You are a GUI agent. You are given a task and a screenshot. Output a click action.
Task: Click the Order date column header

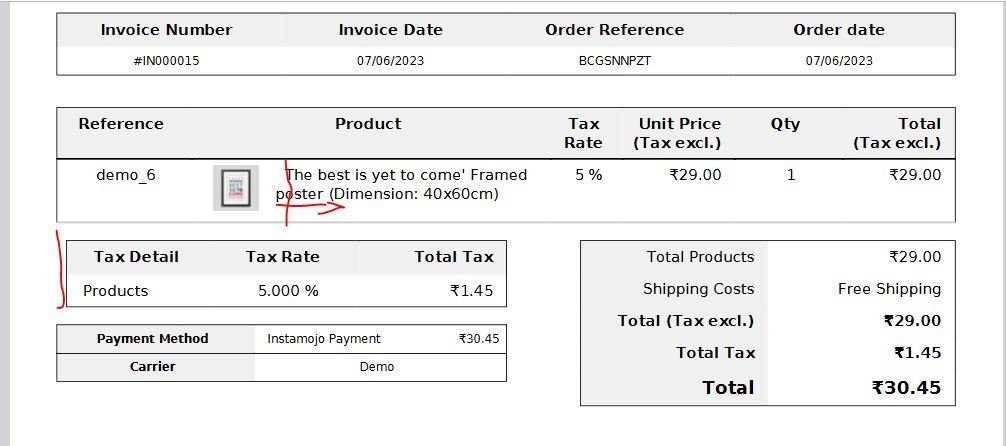pos(839,30)
